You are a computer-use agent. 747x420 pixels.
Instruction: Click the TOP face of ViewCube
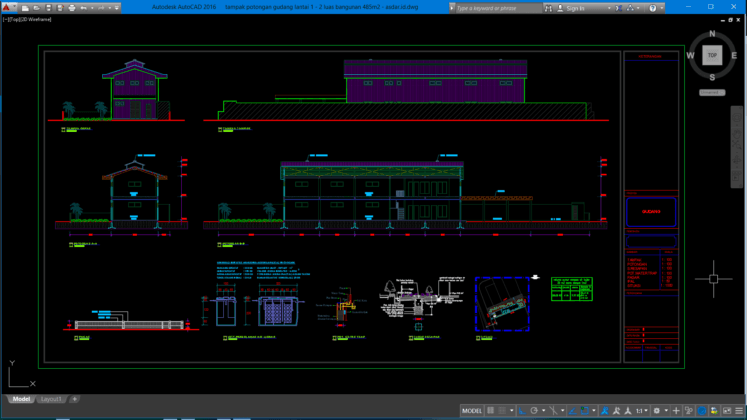[712, 56]
